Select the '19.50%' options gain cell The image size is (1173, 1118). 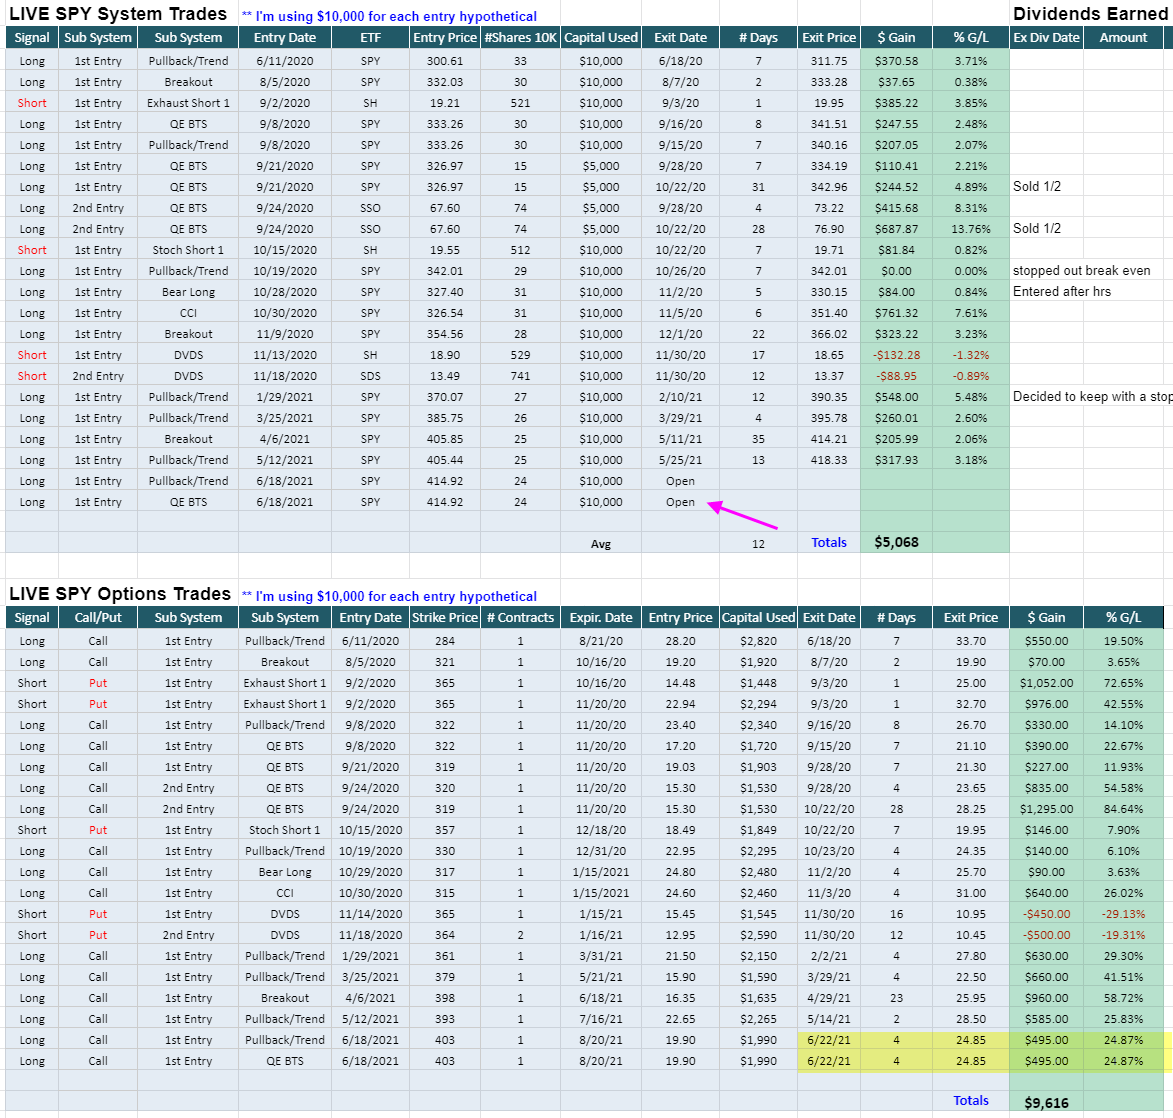tap(1123, 641)
